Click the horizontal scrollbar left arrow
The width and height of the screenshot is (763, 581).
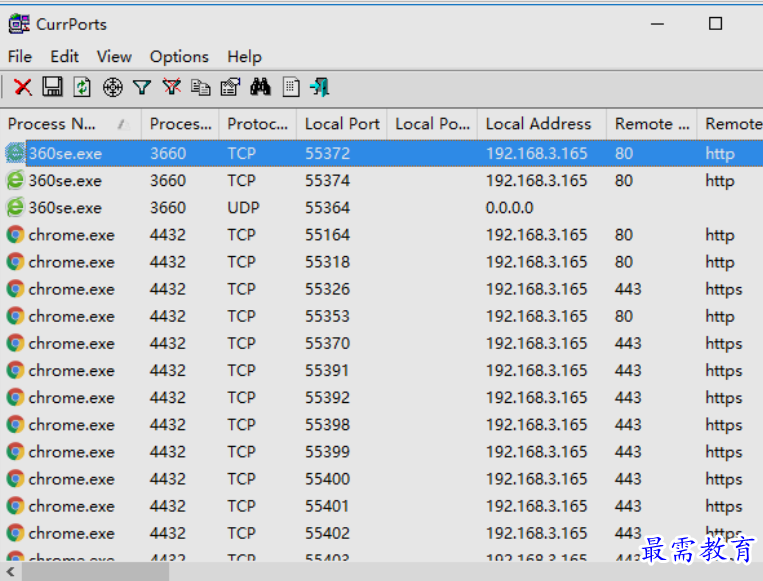point(10,571)
